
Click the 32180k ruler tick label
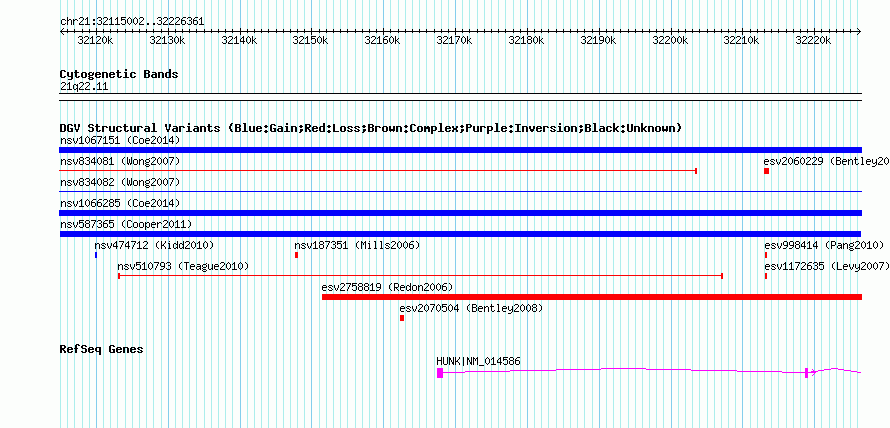point(526,41)
